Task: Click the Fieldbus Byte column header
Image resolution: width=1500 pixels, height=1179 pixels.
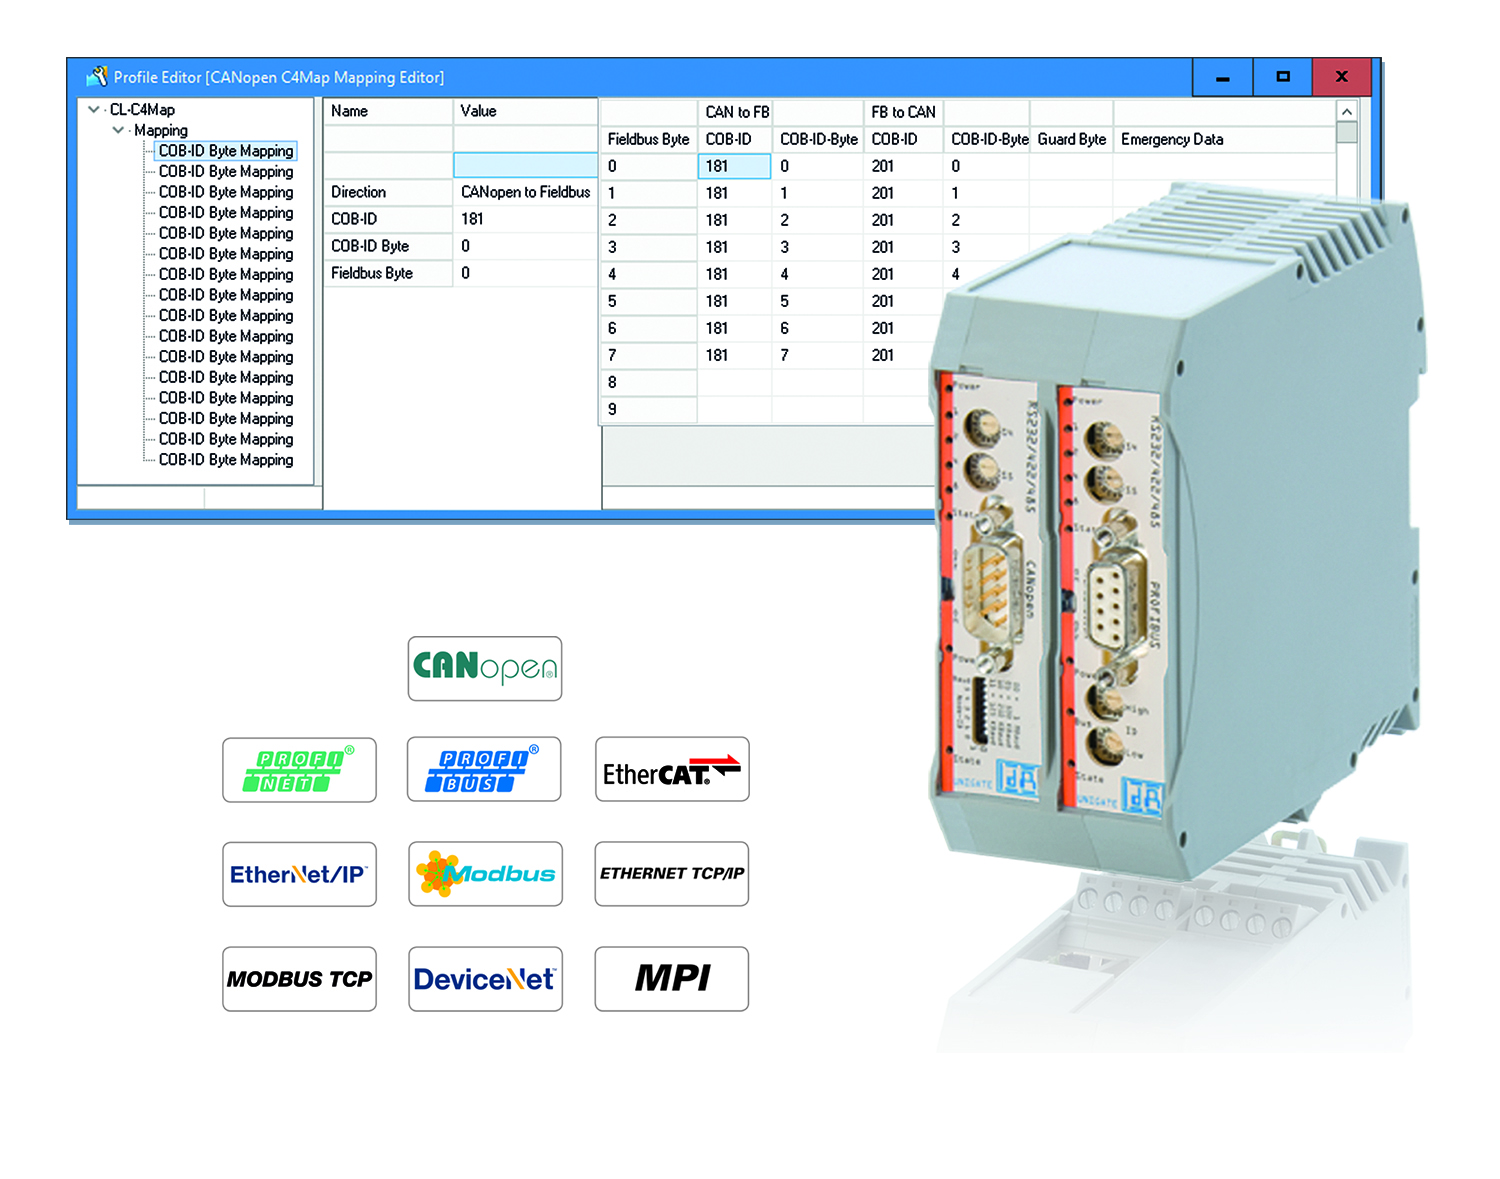Action: [x=647, y=139]
